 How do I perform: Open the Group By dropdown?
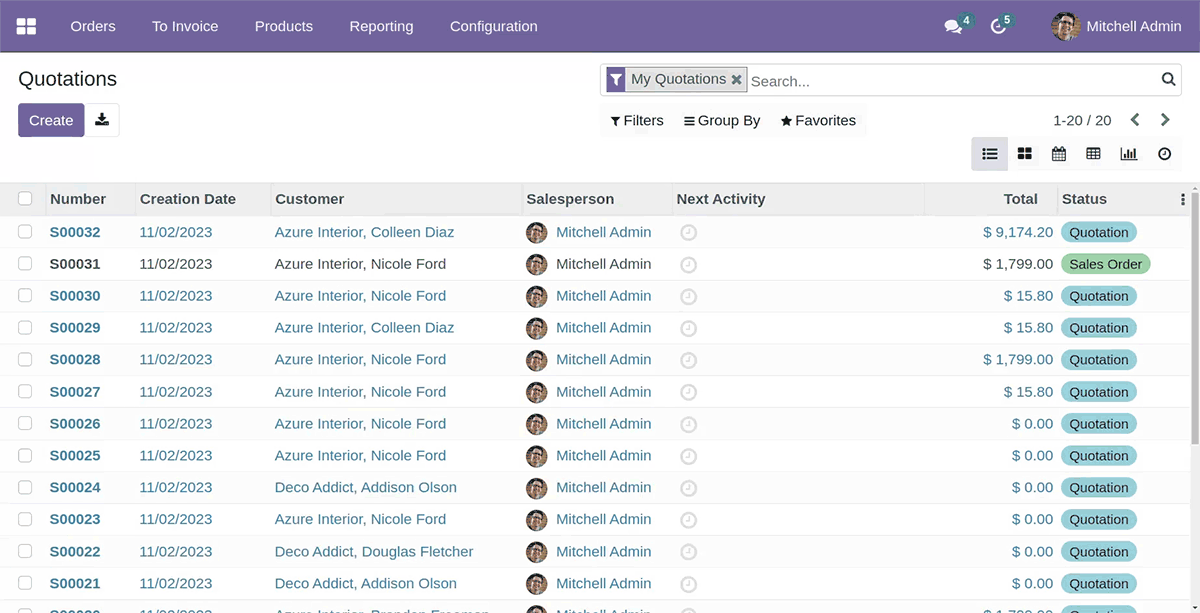722,121
